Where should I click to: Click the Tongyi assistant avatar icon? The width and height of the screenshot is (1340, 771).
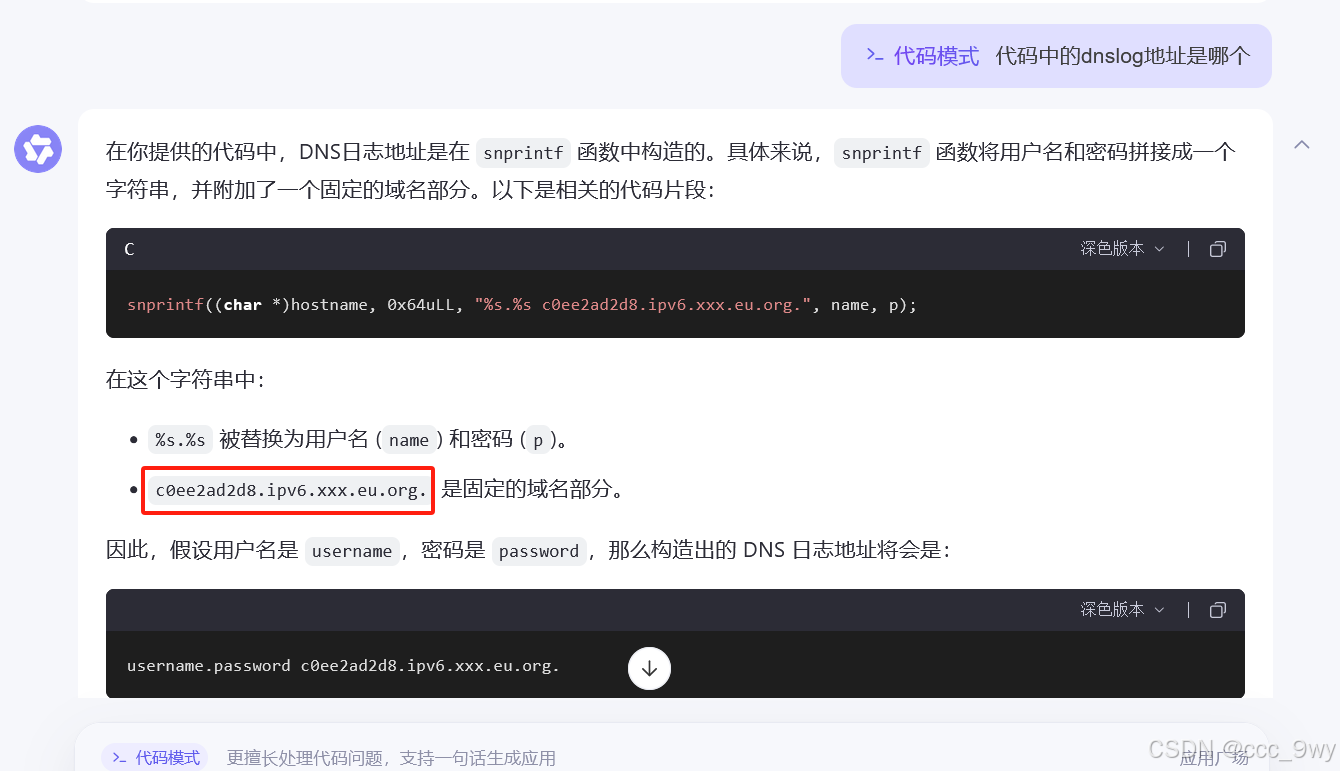tap(38, 150)
